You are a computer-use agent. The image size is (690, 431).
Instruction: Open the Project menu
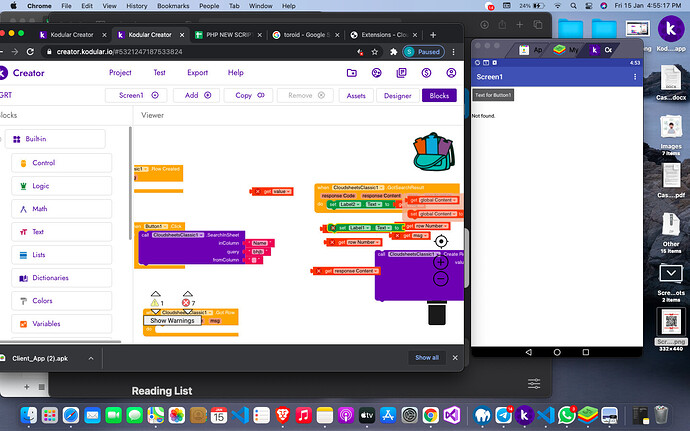[120, 72]
